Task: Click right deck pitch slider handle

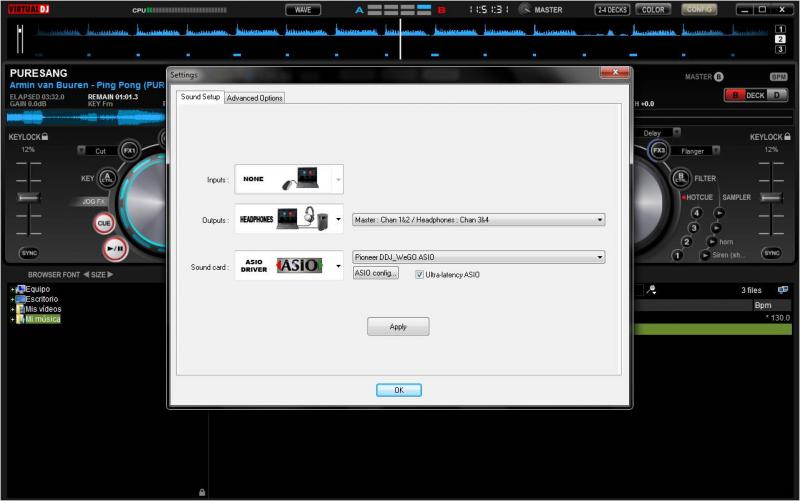Action: tap(771, 197)
